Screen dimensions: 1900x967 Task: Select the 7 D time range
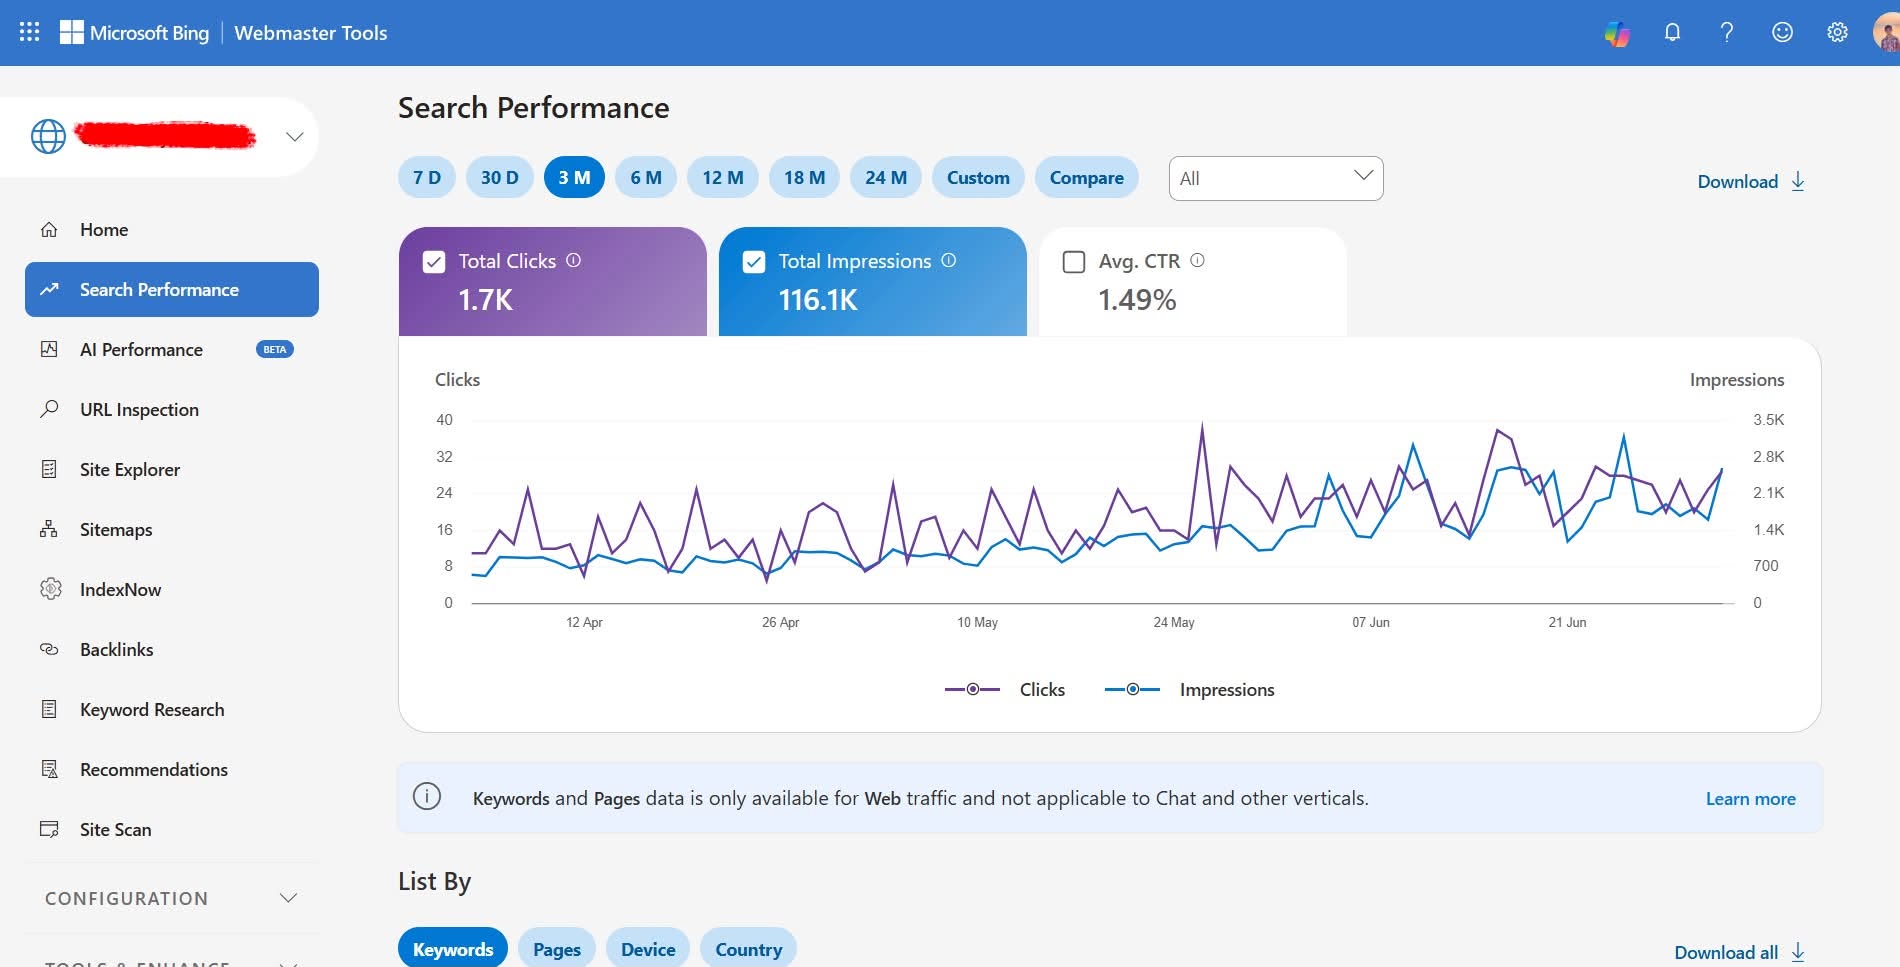(x=427, y=177)
